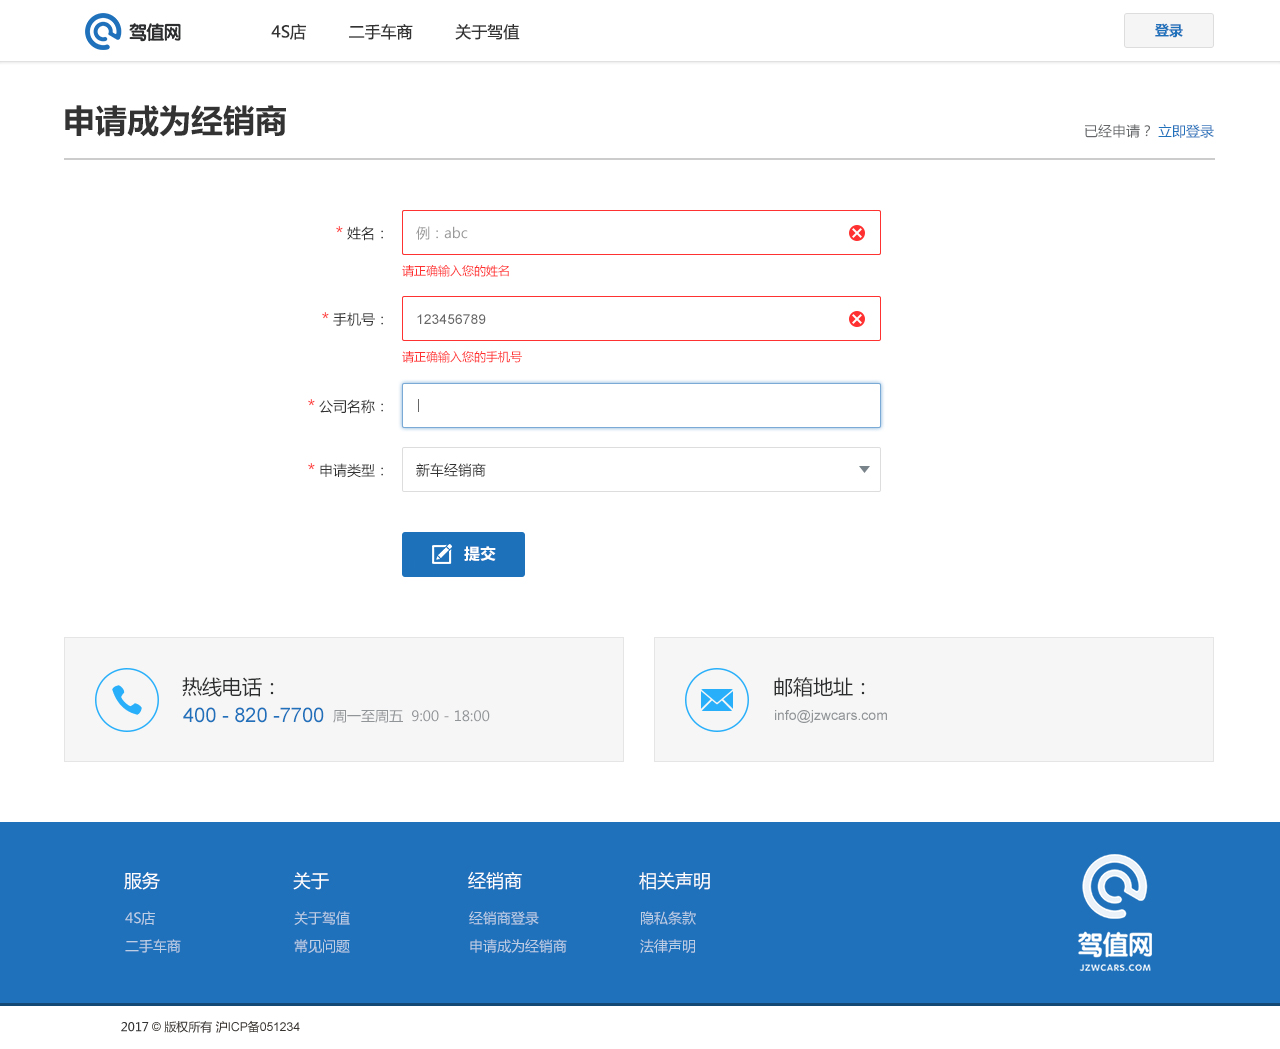1280x1049 pixels.
Task: Click the 周一至周五 9:00 - 18:00 hours text
Action: tap(411, 716)
